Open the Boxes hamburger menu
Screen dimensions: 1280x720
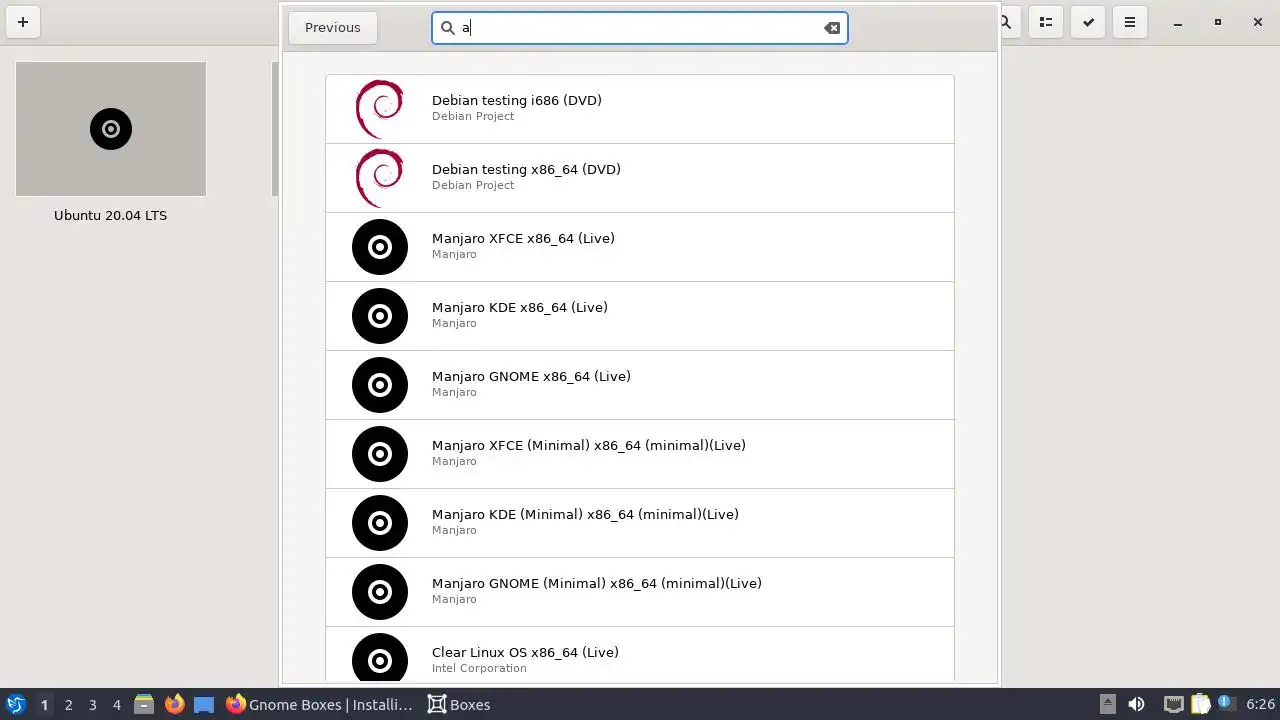coord(1130,22)
